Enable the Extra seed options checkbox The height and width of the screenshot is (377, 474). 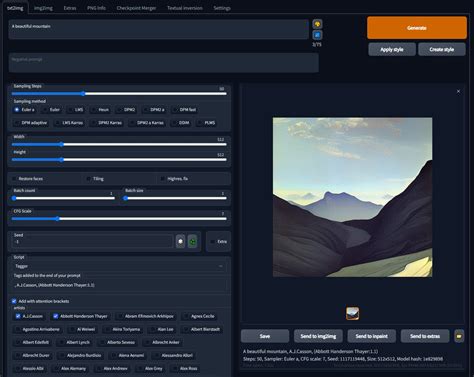pyautogui.click(x=212, y=242)
